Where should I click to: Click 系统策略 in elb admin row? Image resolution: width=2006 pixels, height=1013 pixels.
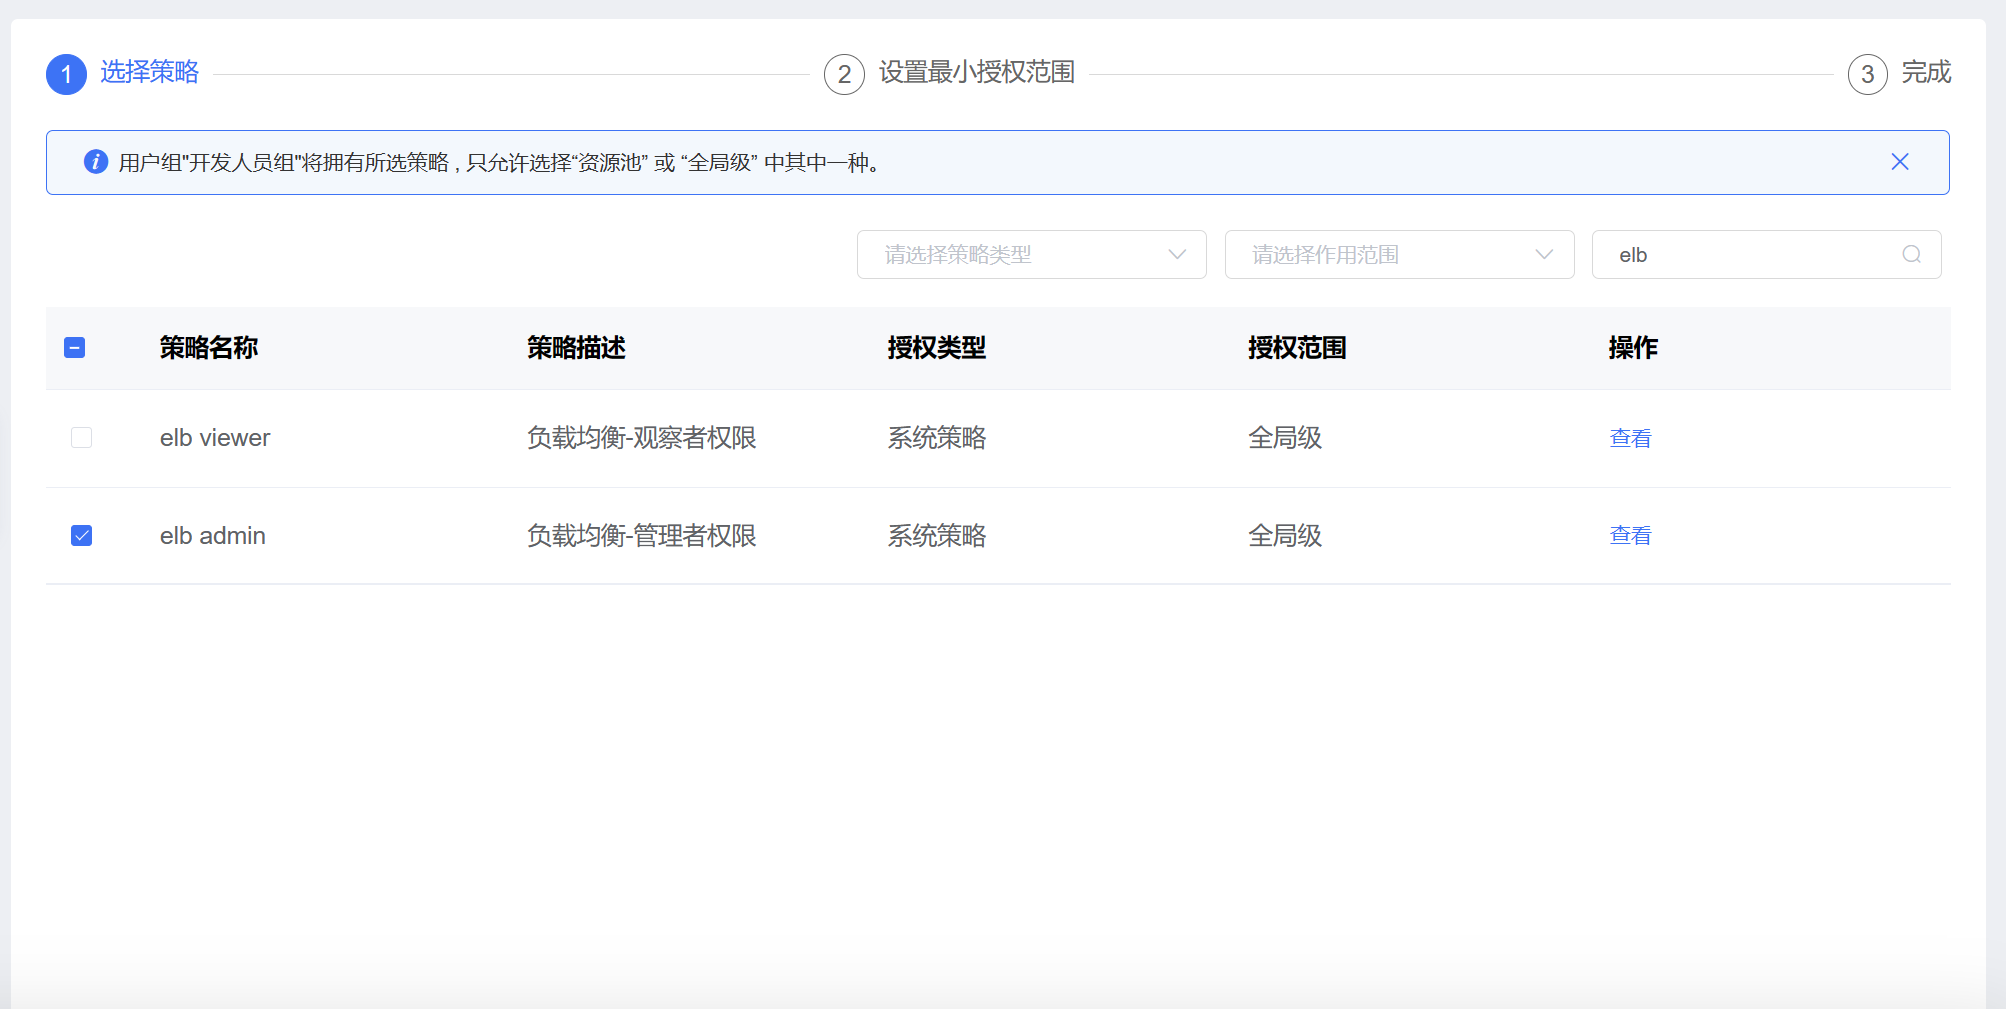(x=937, y=536)
